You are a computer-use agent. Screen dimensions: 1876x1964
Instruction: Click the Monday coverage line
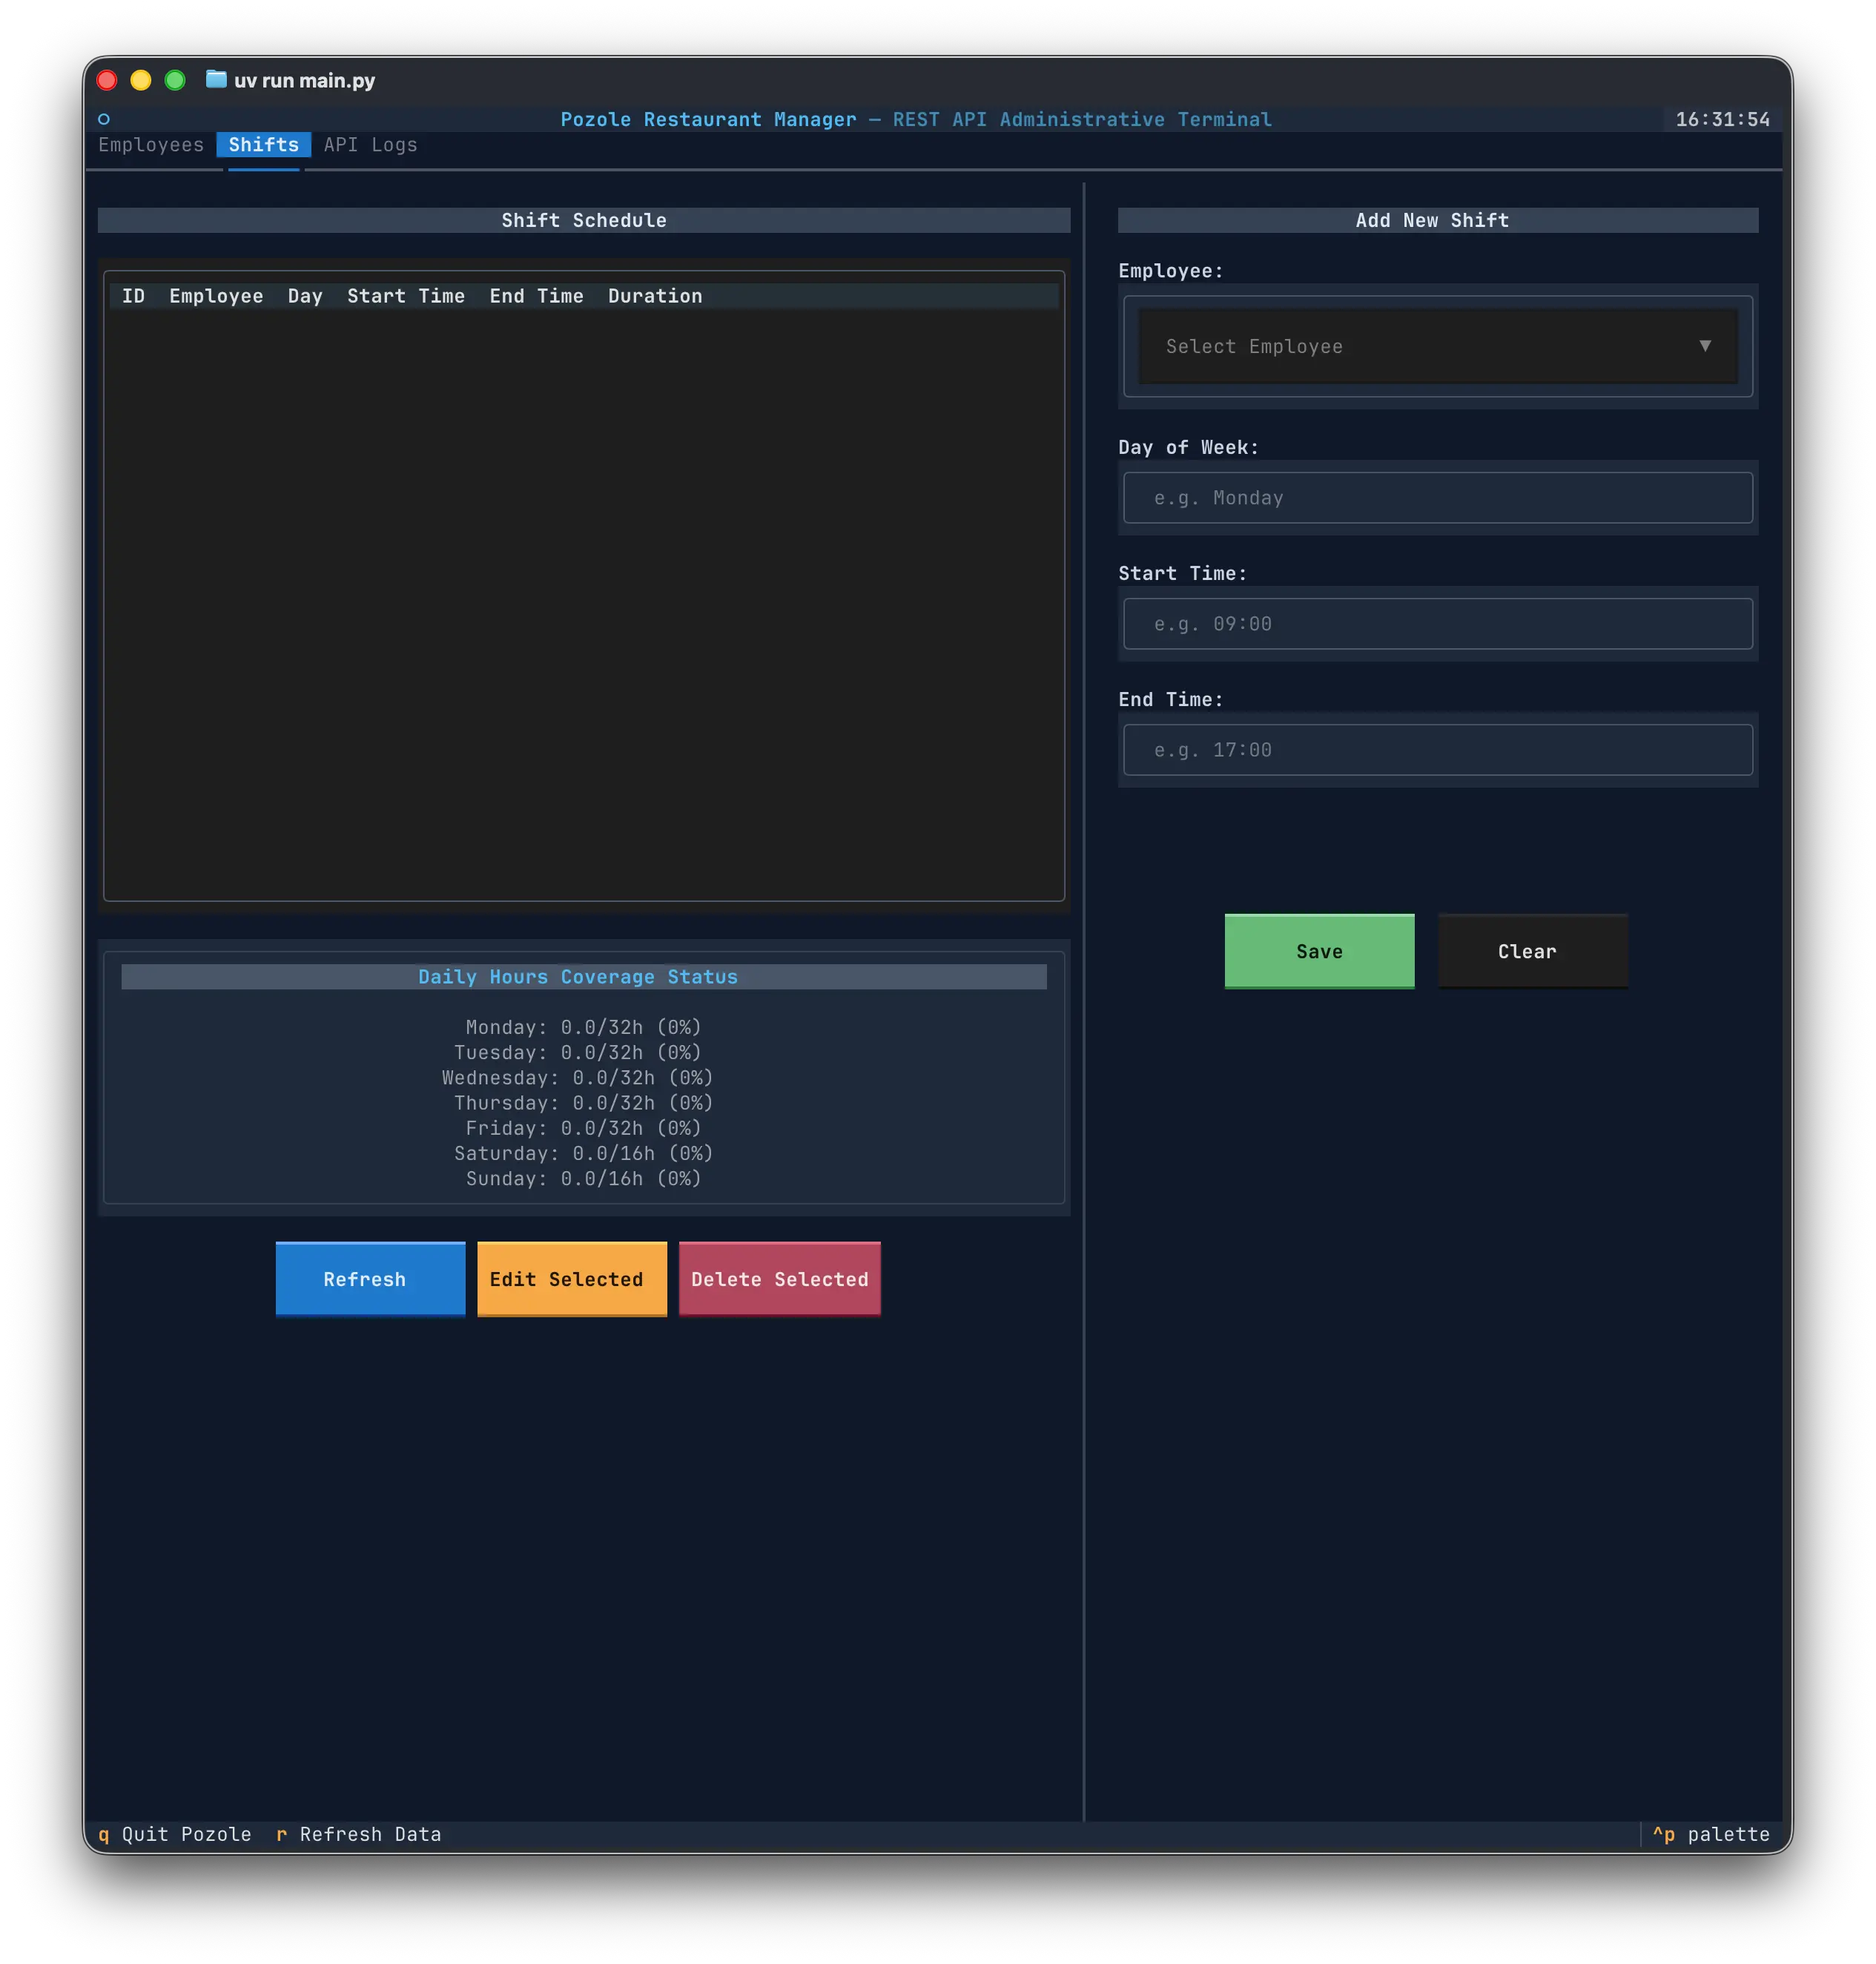click(x=584, y=1027)
